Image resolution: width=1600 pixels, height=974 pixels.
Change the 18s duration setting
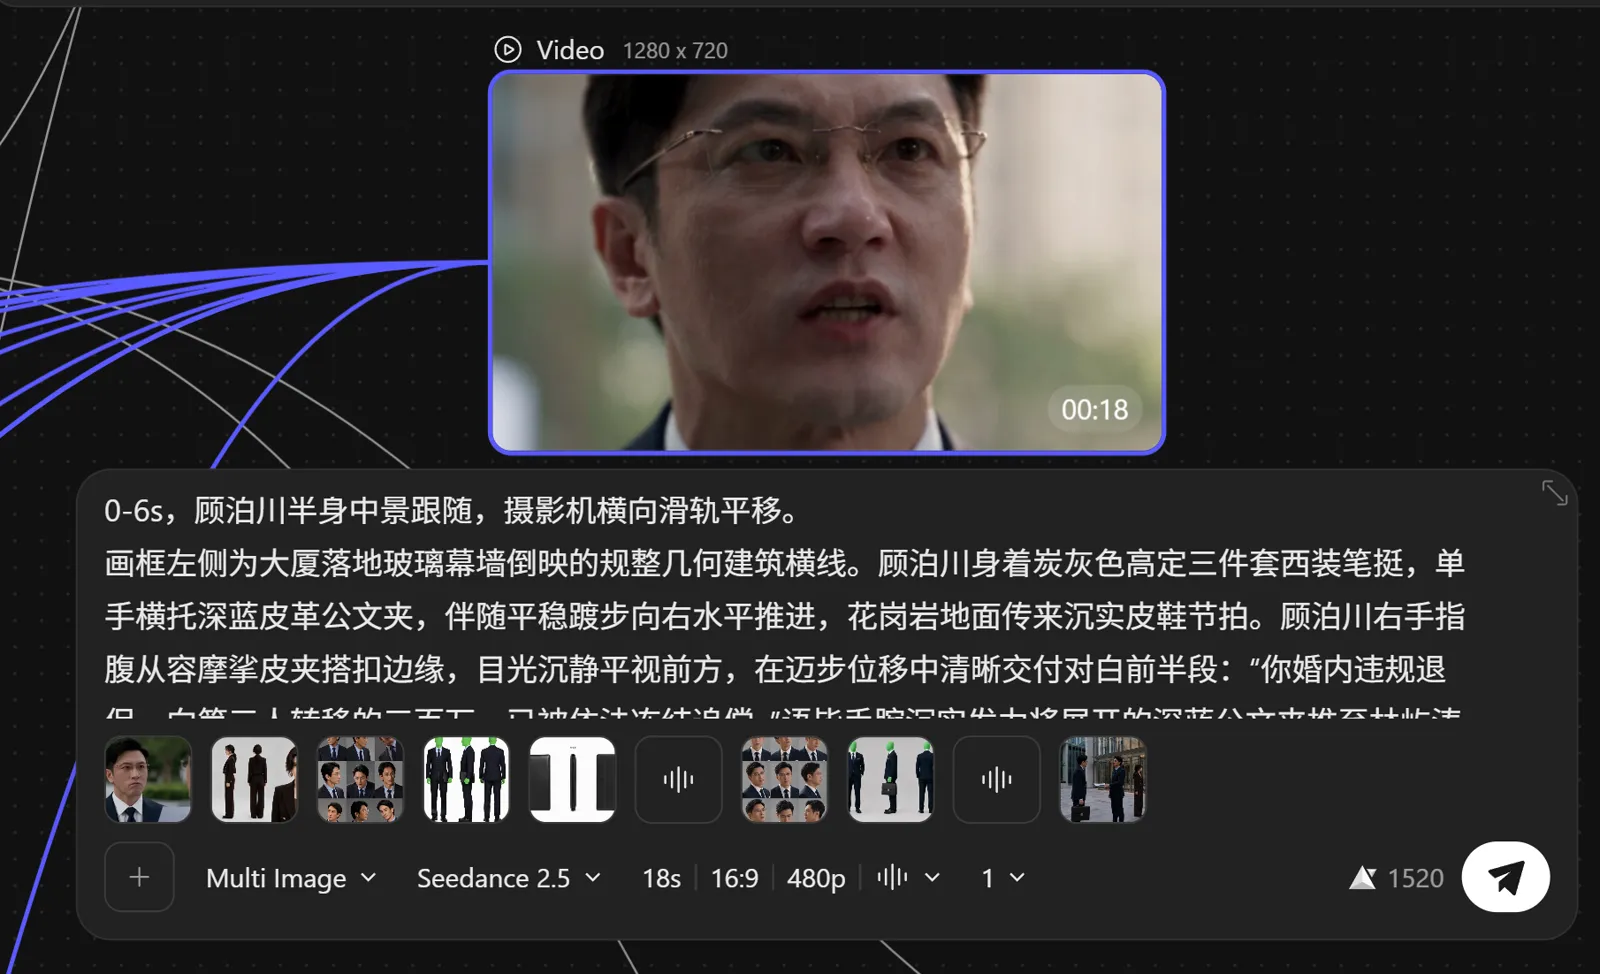[x=661, y=878]
